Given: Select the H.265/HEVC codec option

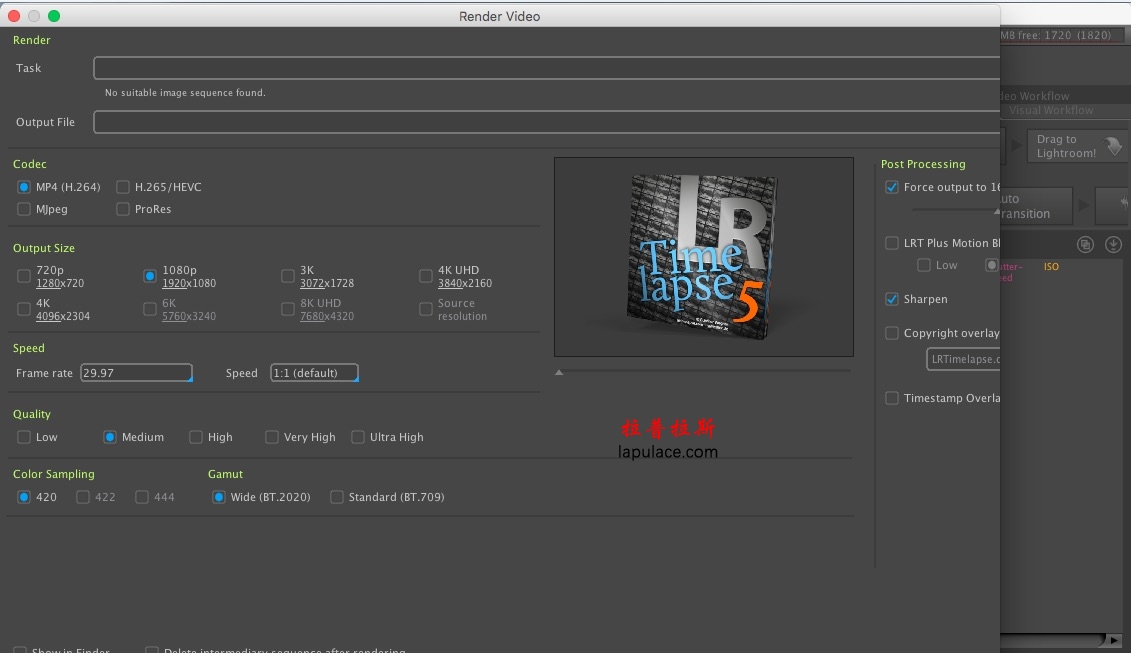Looking at the screenshot, I should 123,188.
